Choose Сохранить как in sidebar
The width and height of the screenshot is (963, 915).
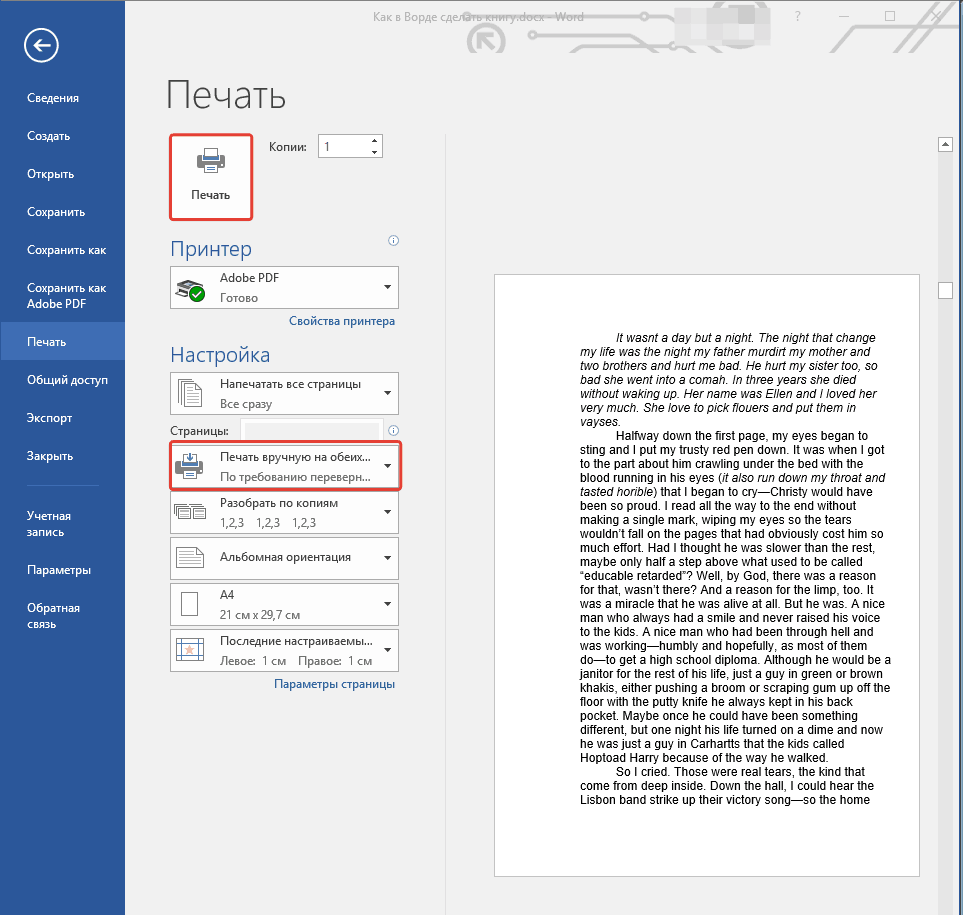(x=66, y=250)
